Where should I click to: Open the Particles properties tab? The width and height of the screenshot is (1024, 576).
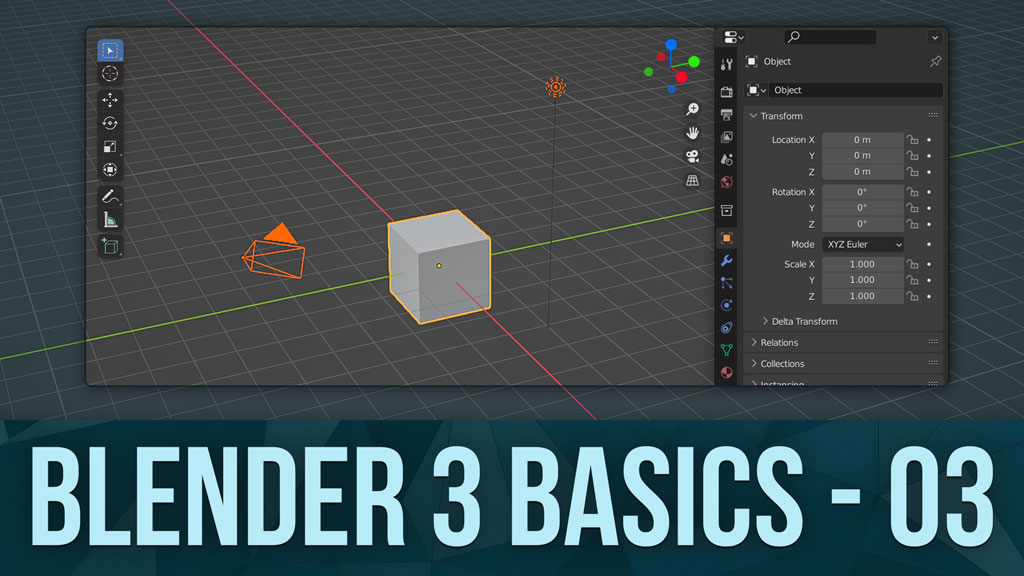coord(727,283)
